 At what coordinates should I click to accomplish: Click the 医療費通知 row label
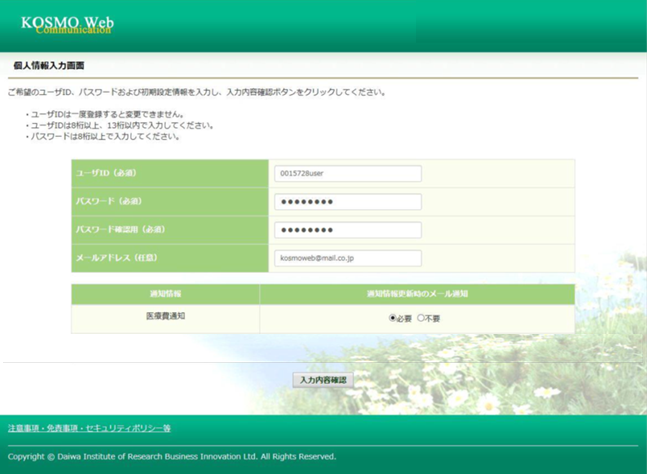pos(165,316)
